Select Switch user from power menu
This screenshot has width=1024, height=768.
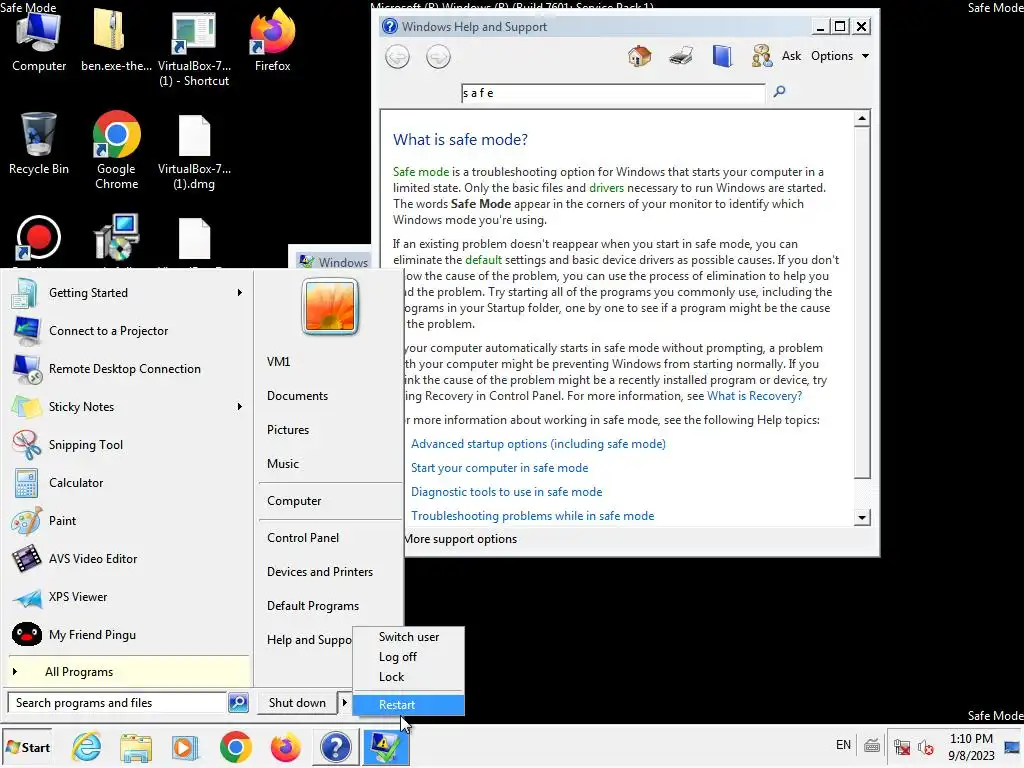[x=408, y=637]
